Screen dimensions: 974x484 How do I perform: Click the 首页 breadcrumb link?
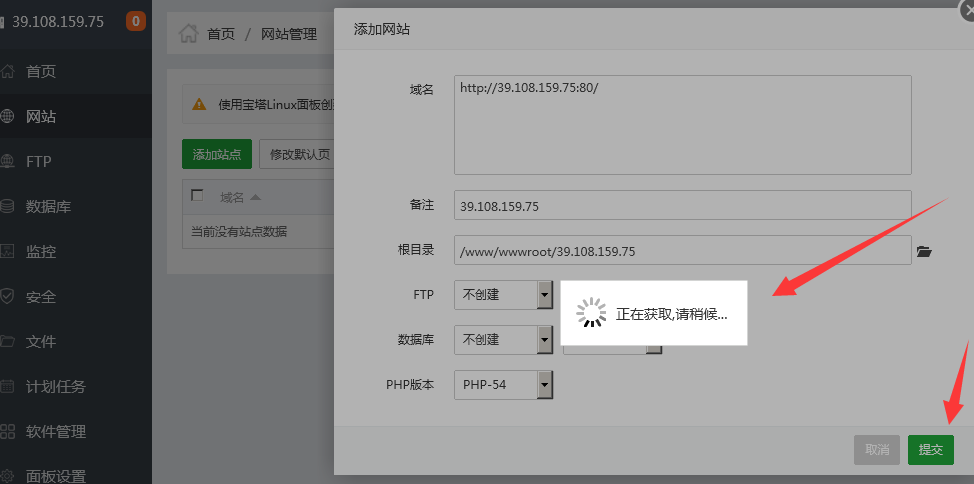click(221, 34)
